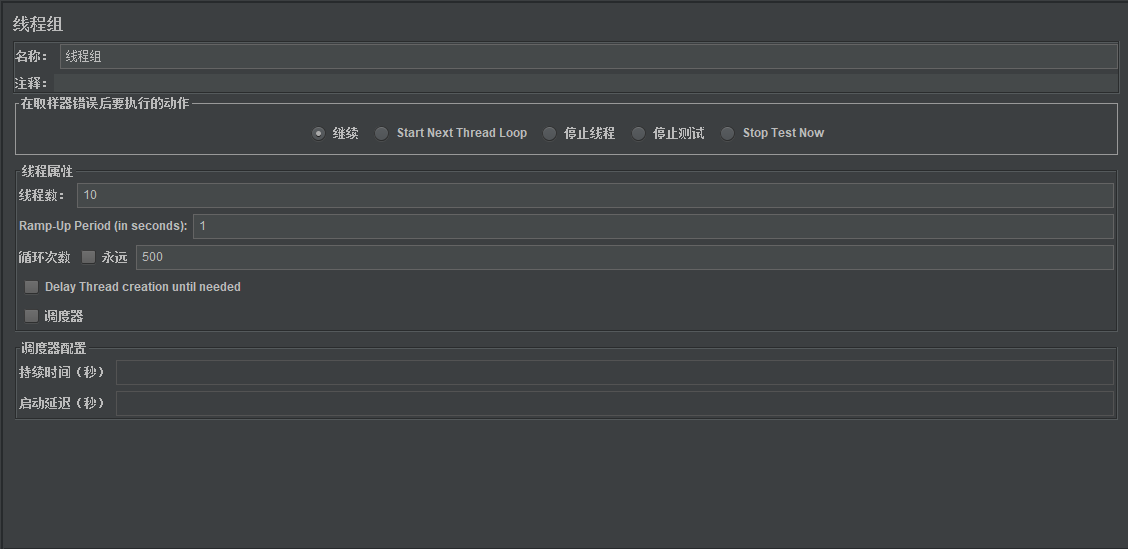Click the 线程组 panel heading

pos(38,24)
